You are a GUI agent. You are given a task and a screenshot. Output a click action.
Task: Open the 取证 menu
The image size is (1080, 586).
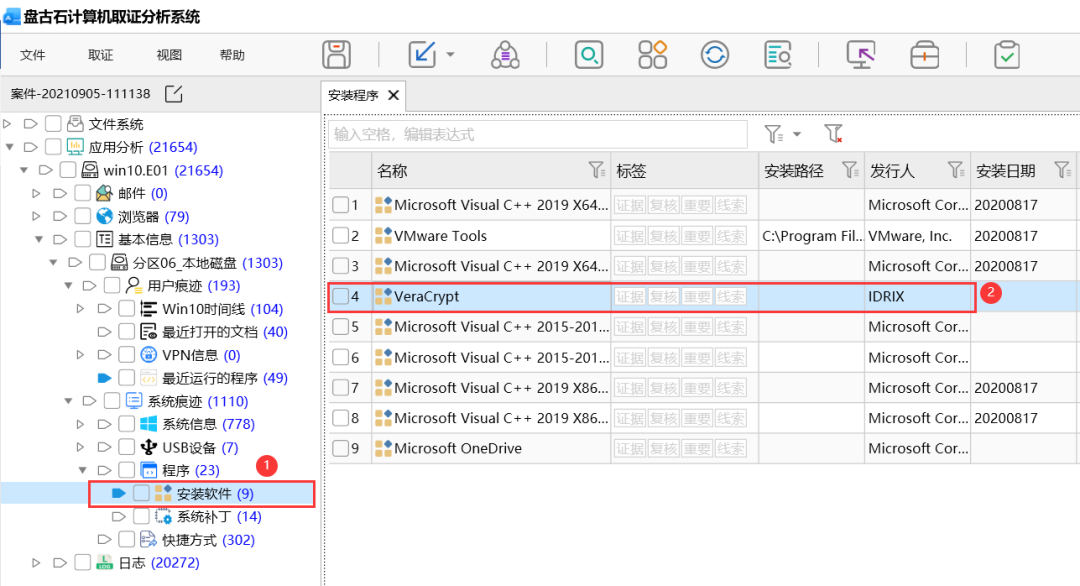pos(101,55)
